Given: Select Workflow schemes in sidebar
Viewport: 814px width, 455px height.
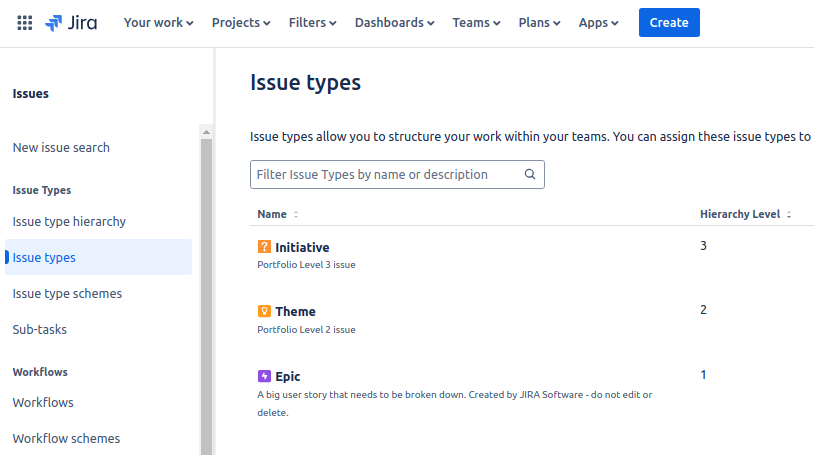Looking at the screenshot, I should tap(66, 438).
